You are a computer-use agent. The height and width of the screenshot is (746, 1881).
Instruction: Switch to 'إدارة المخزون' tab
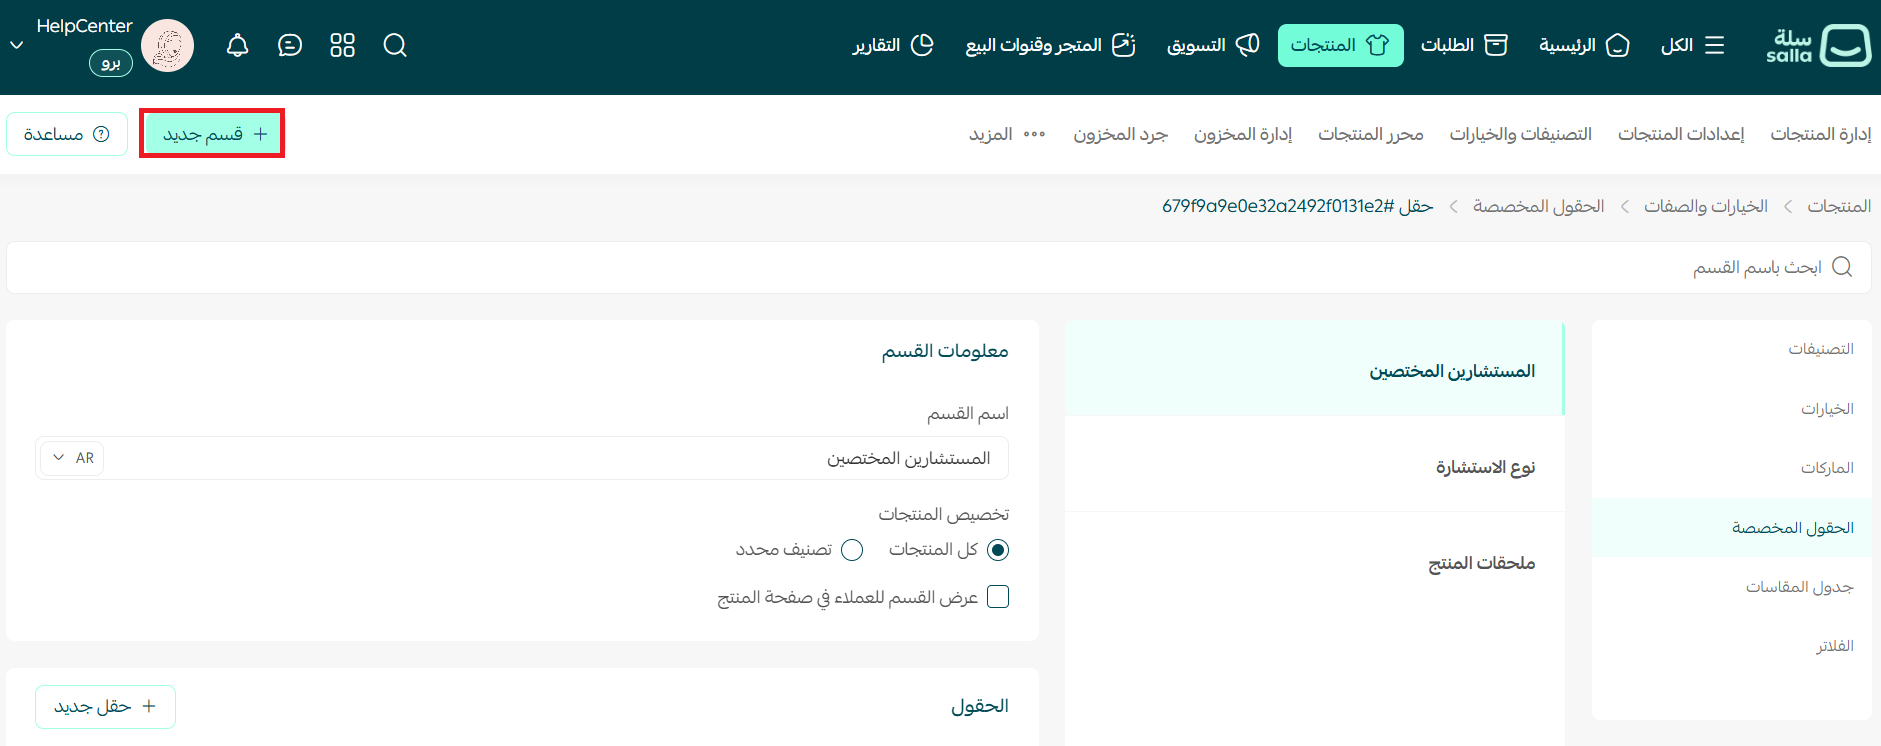pos(1242,134)
